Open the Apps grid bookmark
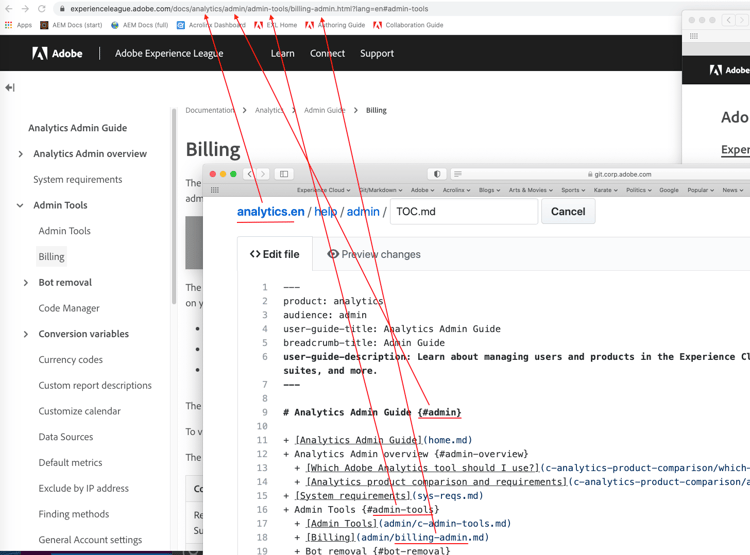 click(18, 25)
